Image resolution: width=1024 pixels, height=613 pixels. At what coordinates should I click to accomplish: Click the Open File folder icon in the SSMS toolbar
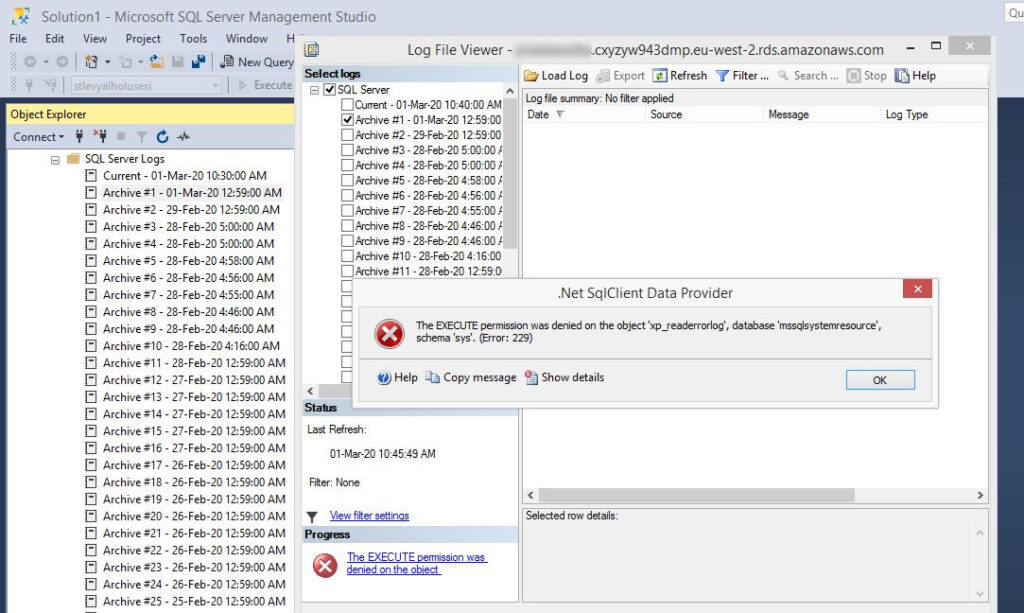157,61
